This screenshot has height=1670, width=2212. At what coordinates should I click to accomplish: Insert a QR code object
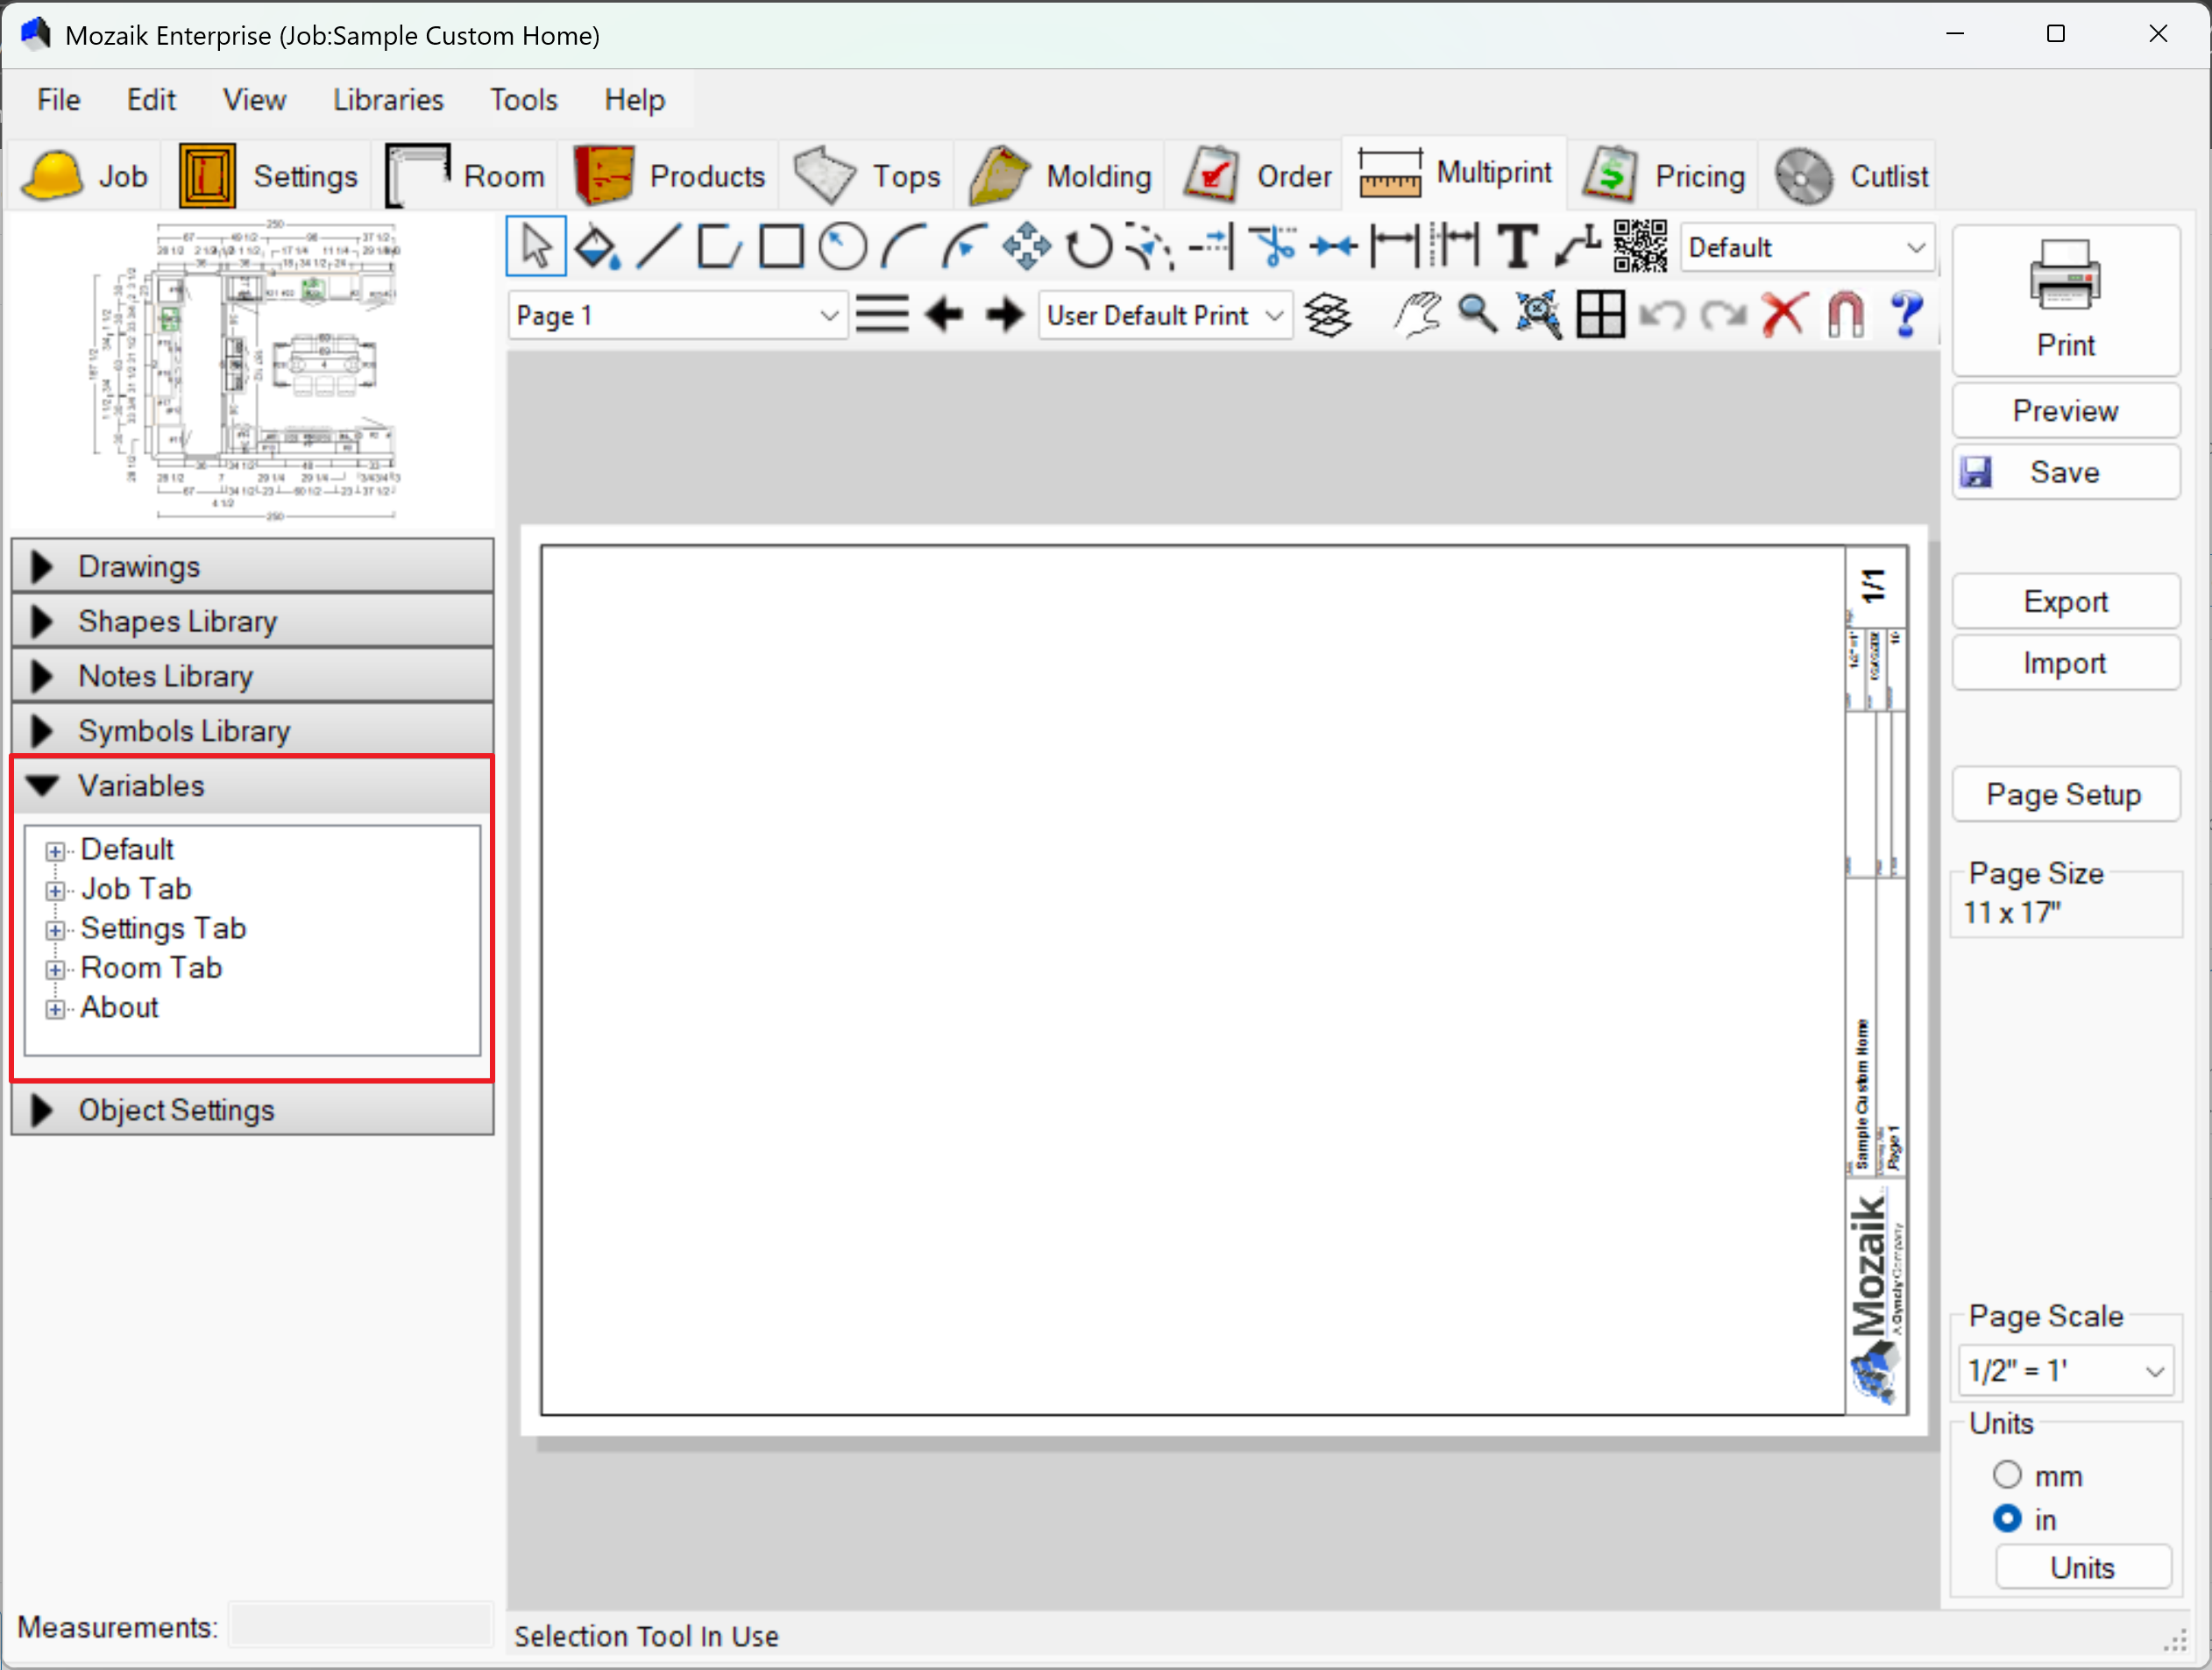(1640, 247)
